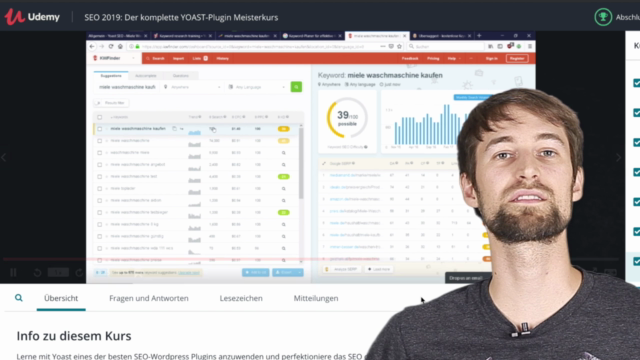Open the Export button dropdown arrow
Viewport: 640px width, 360px height.
[x=300, y=272]
